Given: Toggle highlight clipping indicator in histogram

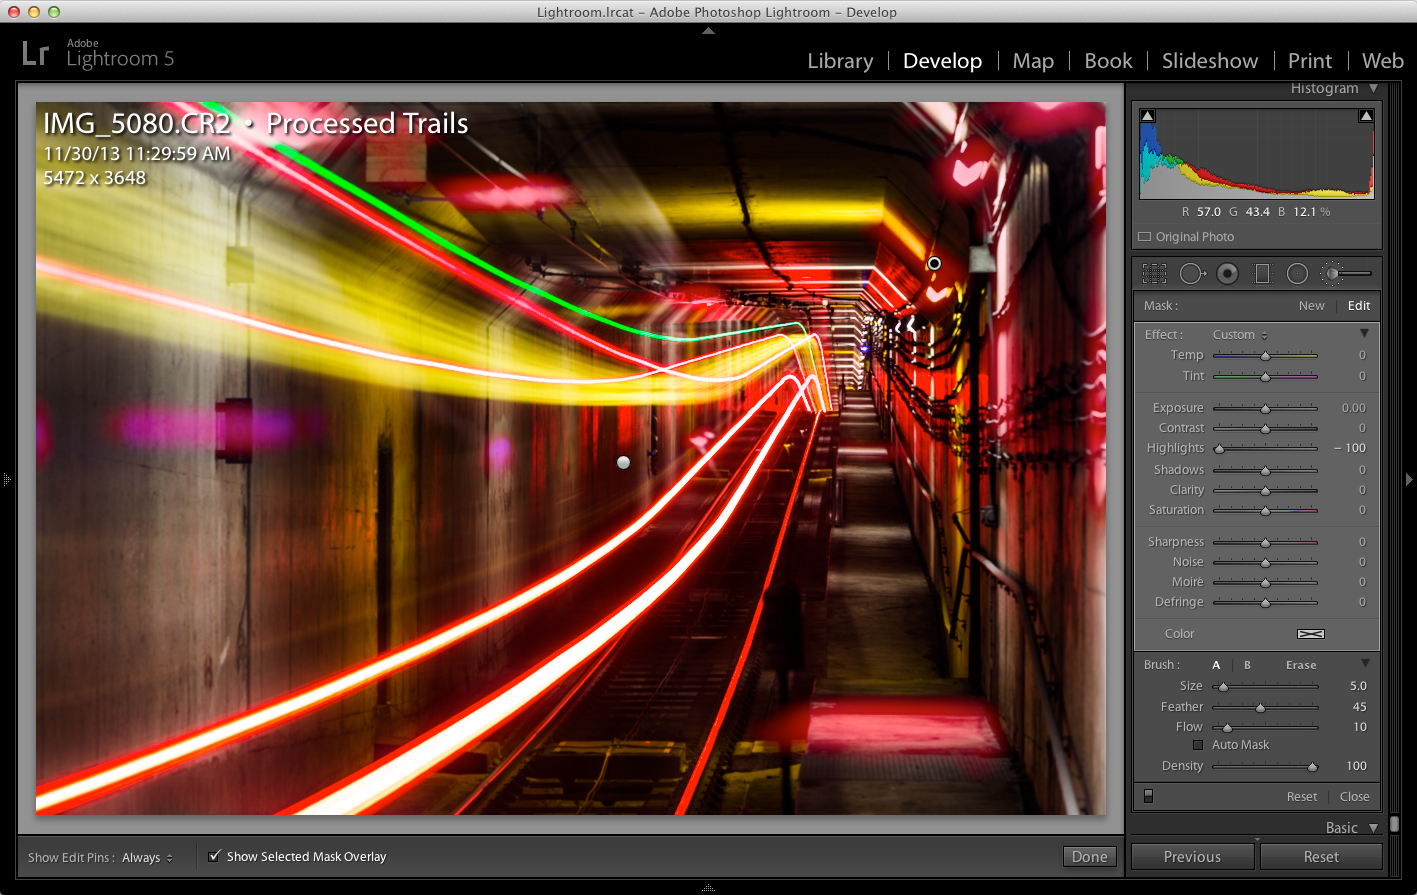Looking at the screenshot, I should tap(1366, 116).
